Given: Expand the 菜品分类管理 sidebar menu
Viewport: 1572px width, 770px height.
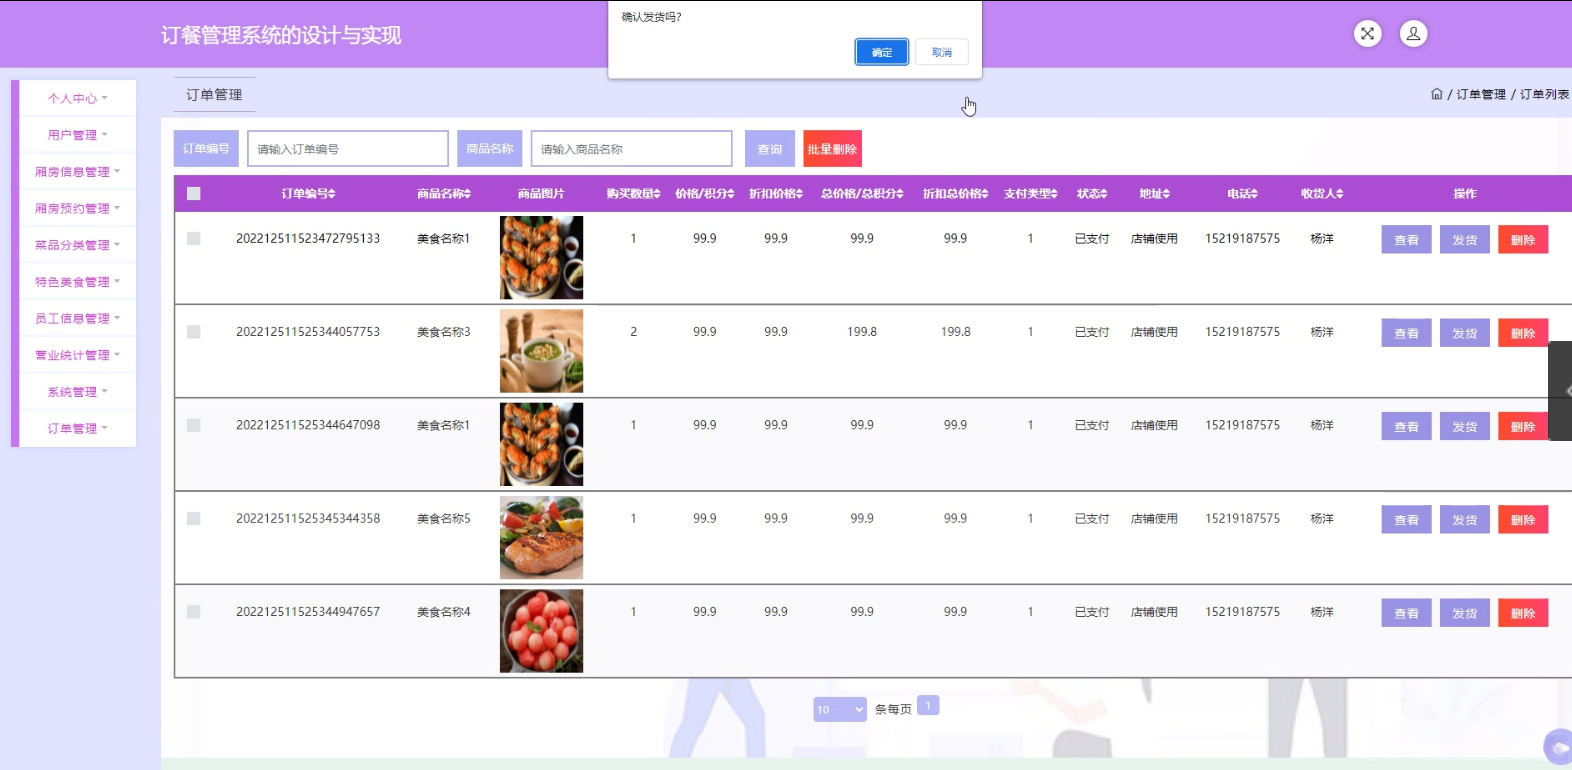Looking at the screenshot, I should click(78, 245).
